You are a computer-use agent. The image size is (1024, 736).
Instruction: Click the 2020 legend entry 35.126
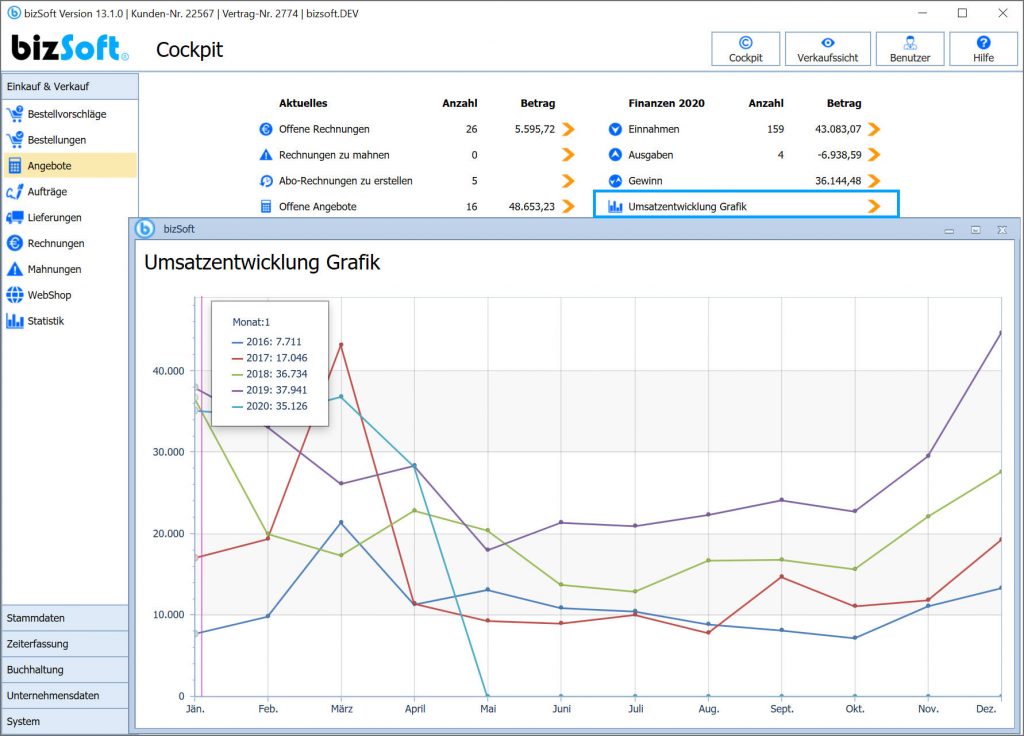pos(269,406)
